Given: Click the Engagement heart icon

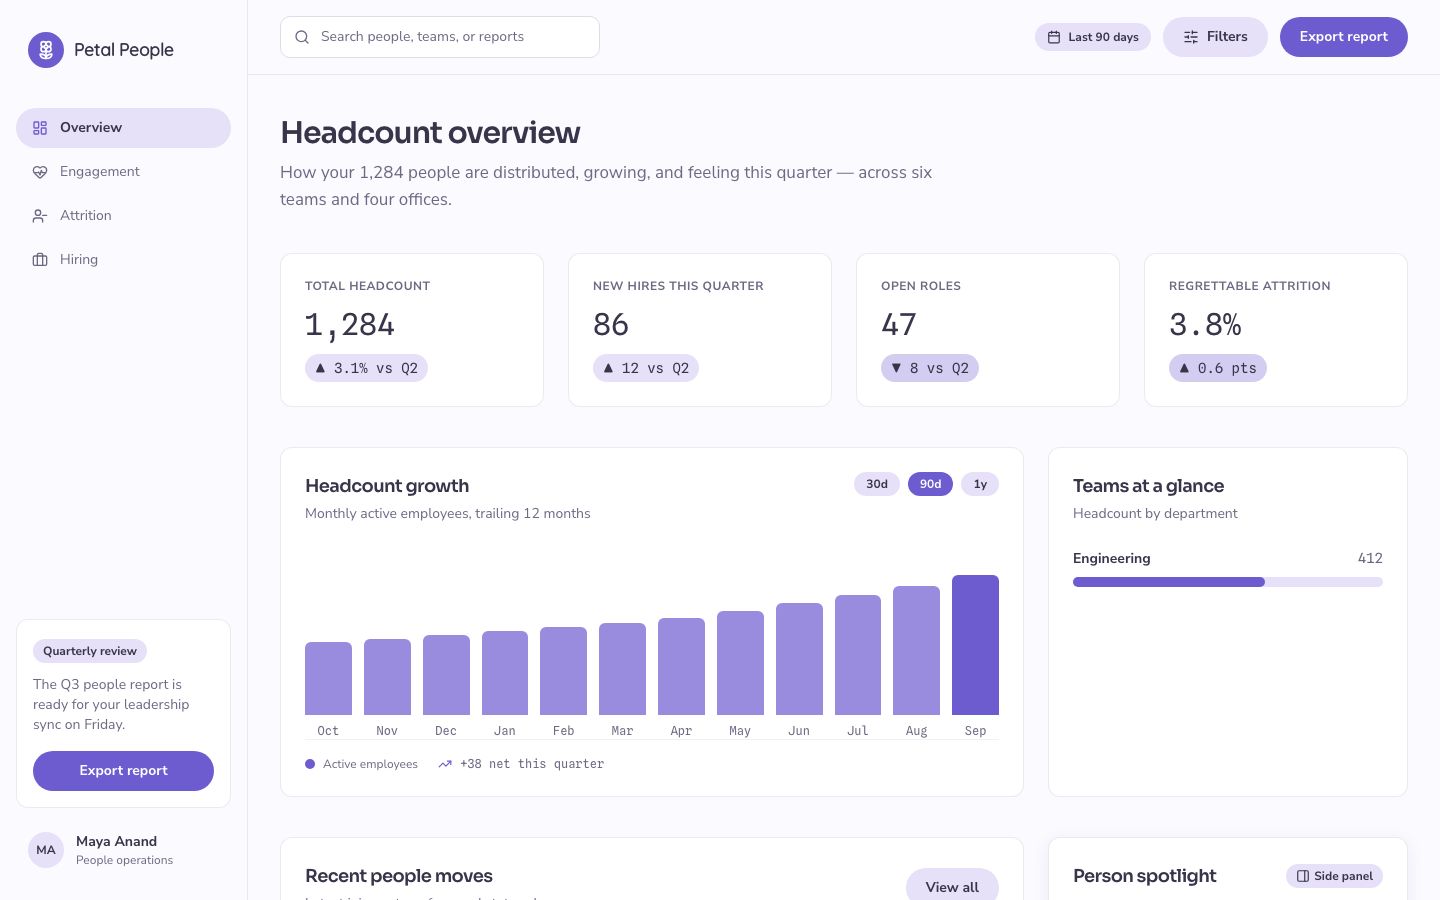Looking at the screenshot, I should tap(40, 172).
